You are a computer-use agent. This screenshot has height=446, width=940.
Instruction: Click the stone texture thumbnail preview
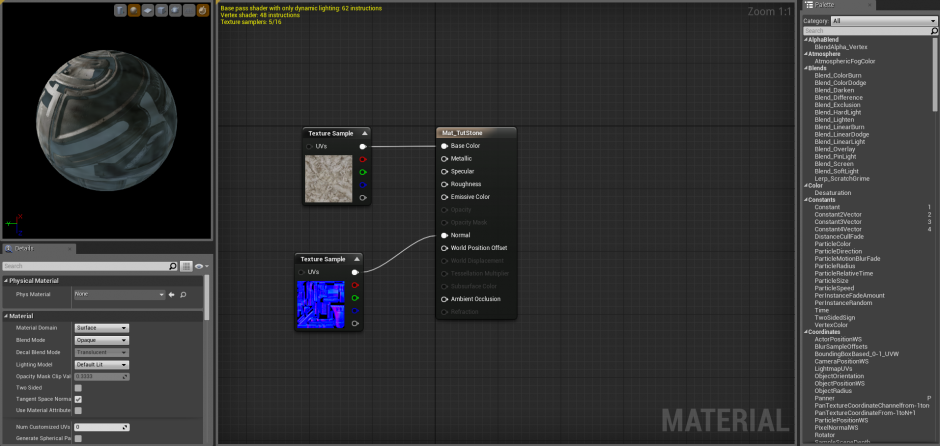point(329,179)
